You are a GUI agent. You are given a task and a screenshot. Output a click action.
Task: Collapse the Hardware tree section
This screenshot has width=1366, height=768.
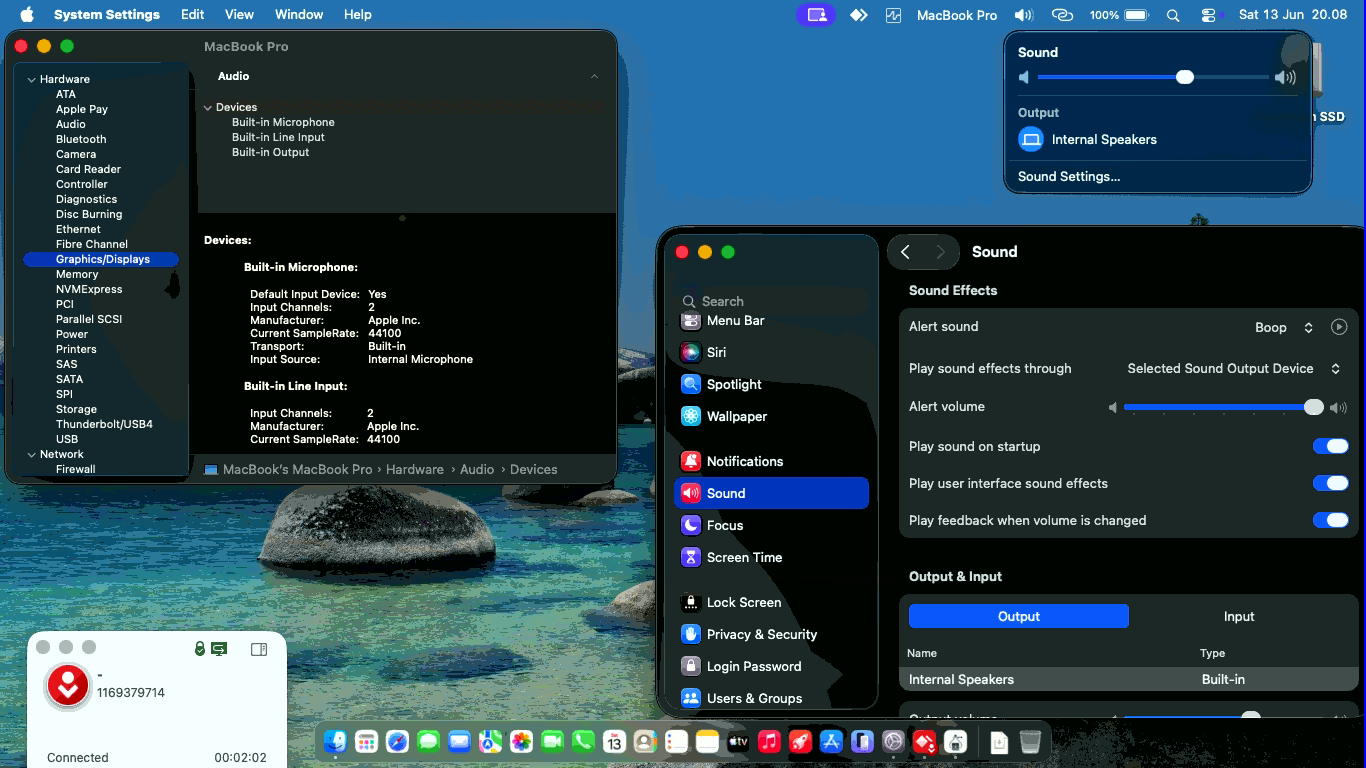click(32, 79)
